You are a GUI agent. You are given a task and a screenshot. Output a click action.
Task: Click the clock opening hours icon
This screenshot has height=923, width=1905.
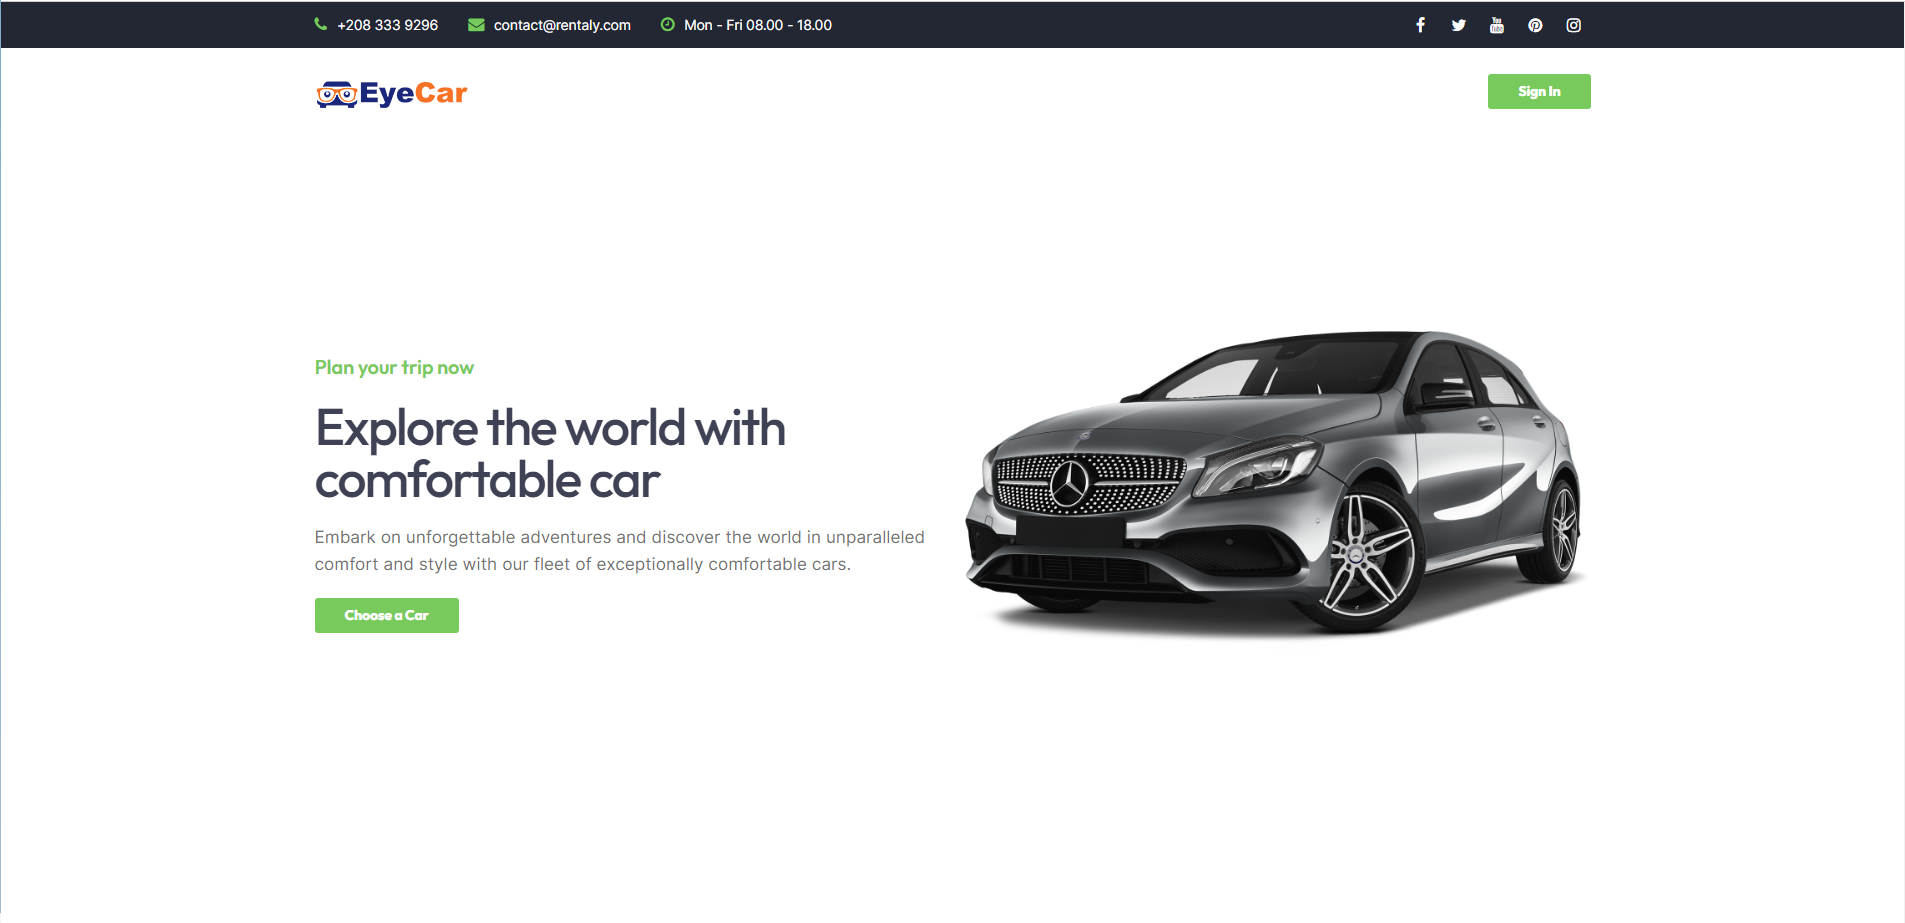point(667,24)
